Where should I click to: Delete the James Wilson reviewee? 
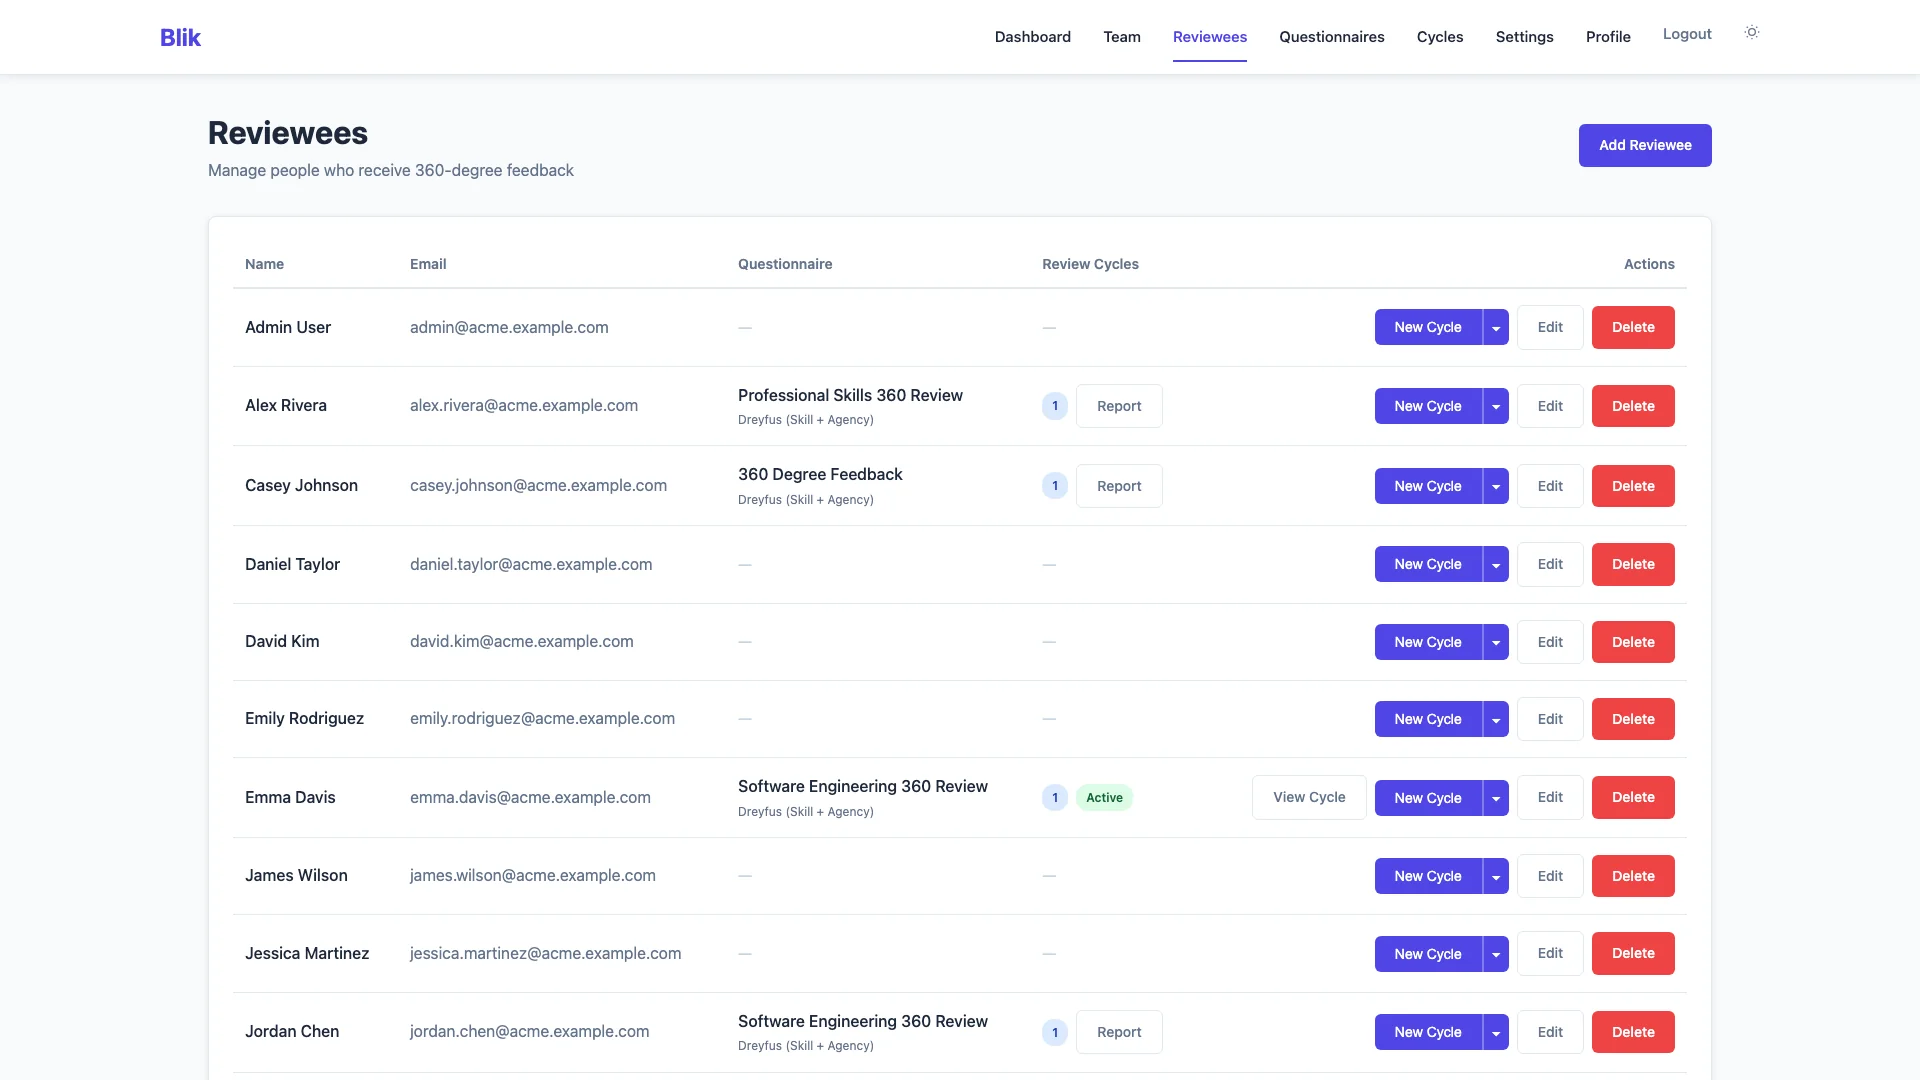coord(1633,876)
